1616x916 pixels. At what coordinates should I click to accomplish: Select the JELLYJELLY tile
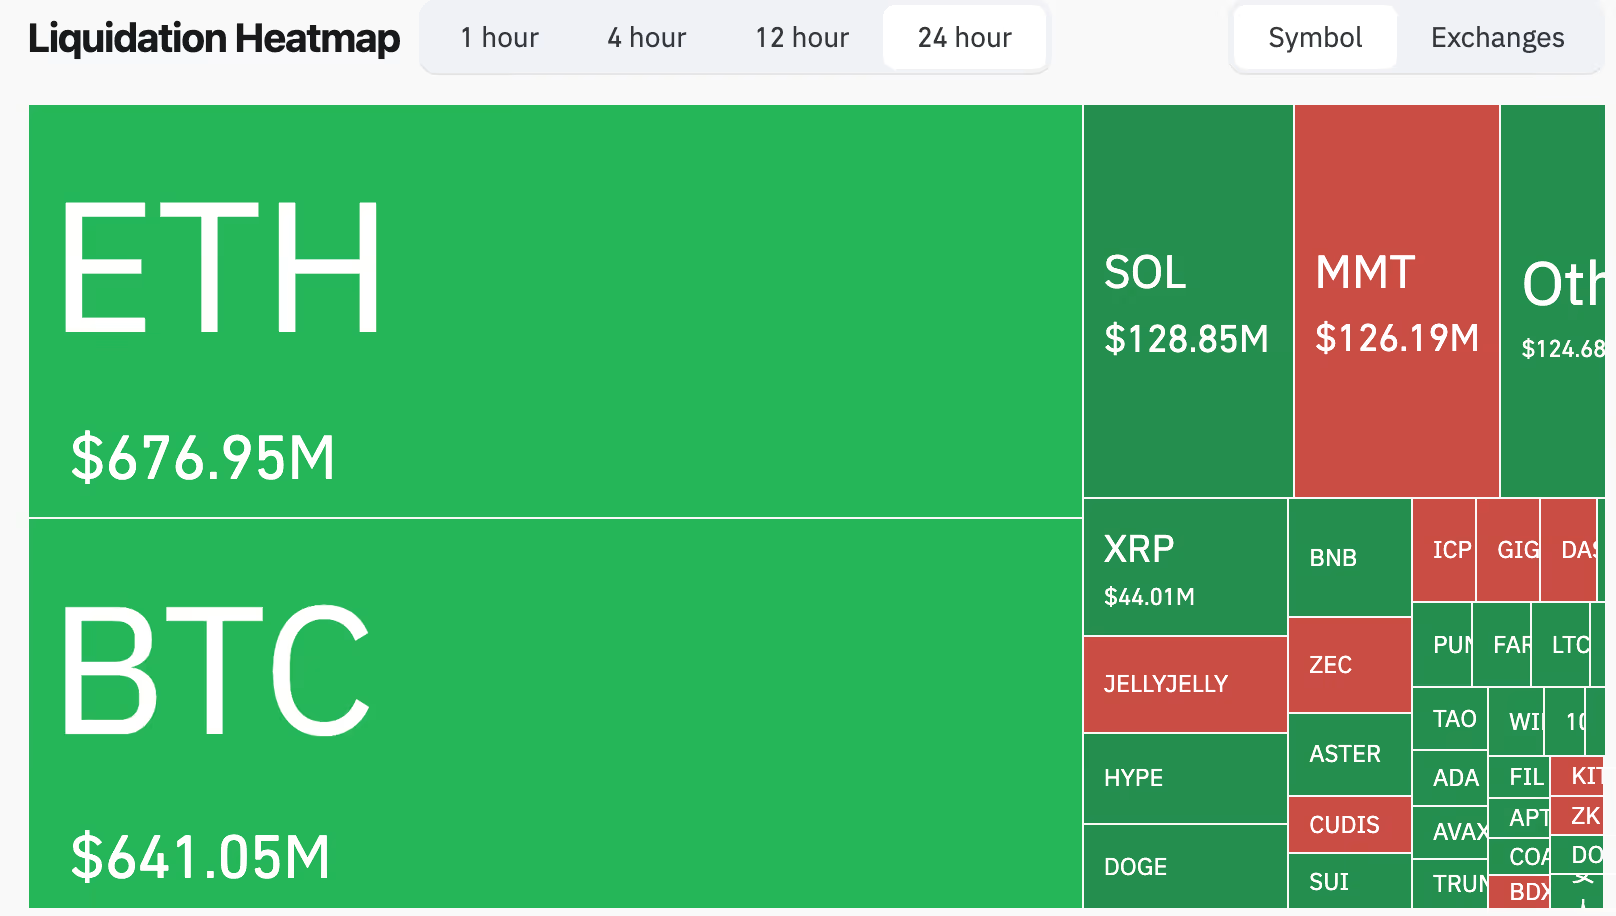[x=1185, y=684]
